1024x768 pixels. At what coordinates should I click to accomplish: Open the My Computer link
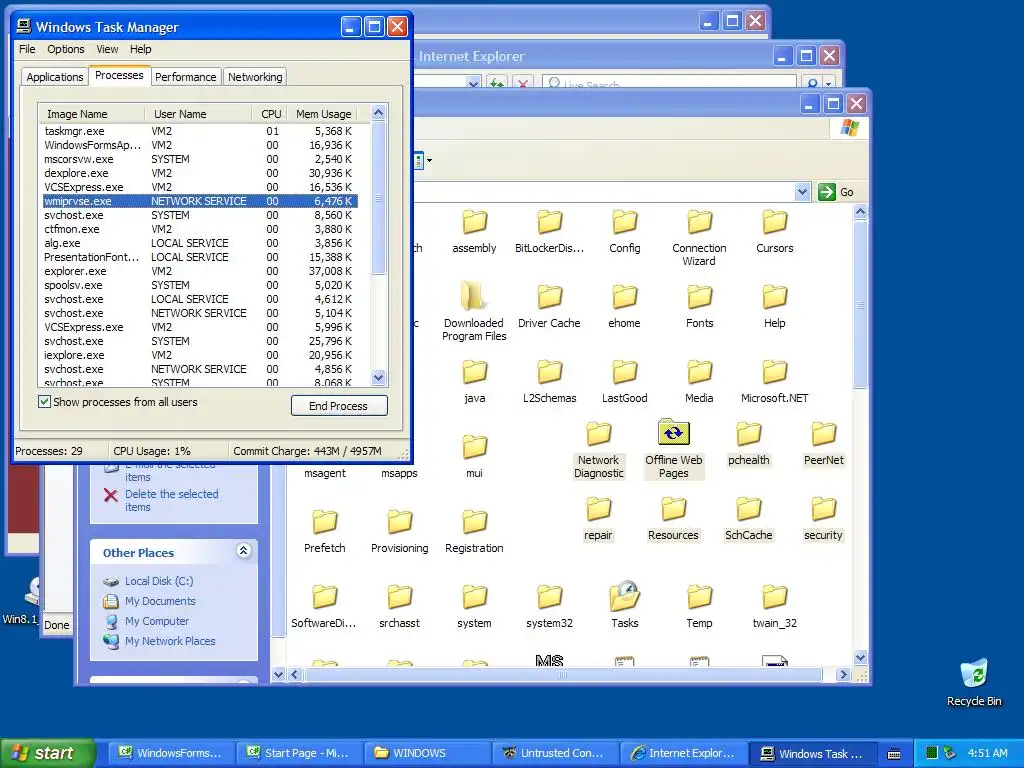pyautogui.click(x=157, y=621)
